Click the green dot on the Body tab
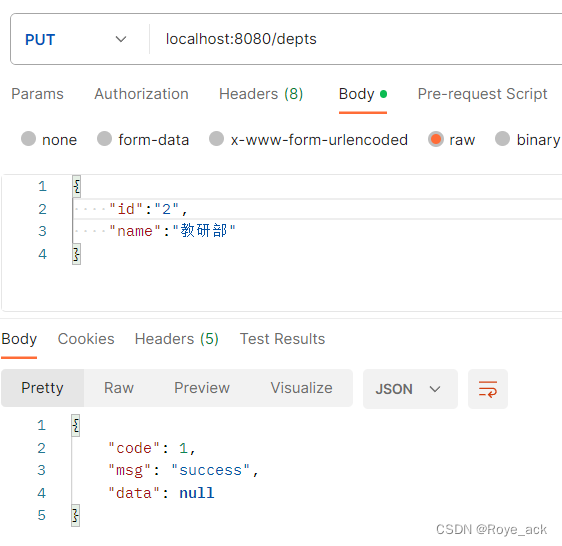This screenshot has width=562, height=546. 383,94
